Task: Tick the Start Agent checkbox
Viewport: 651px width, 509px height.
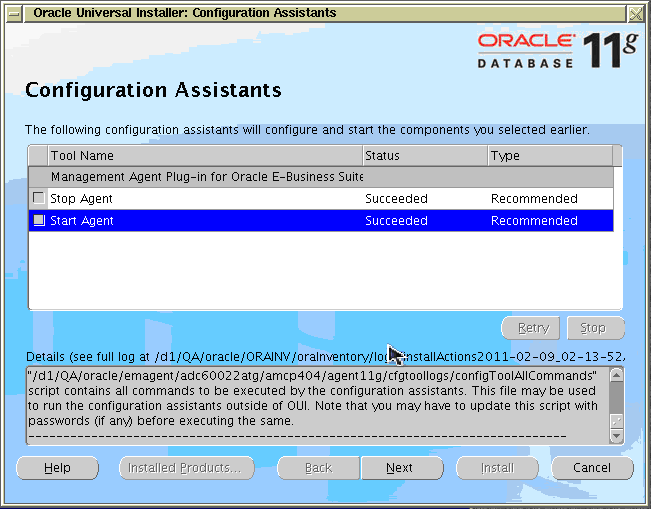Action: click(39, 220)
